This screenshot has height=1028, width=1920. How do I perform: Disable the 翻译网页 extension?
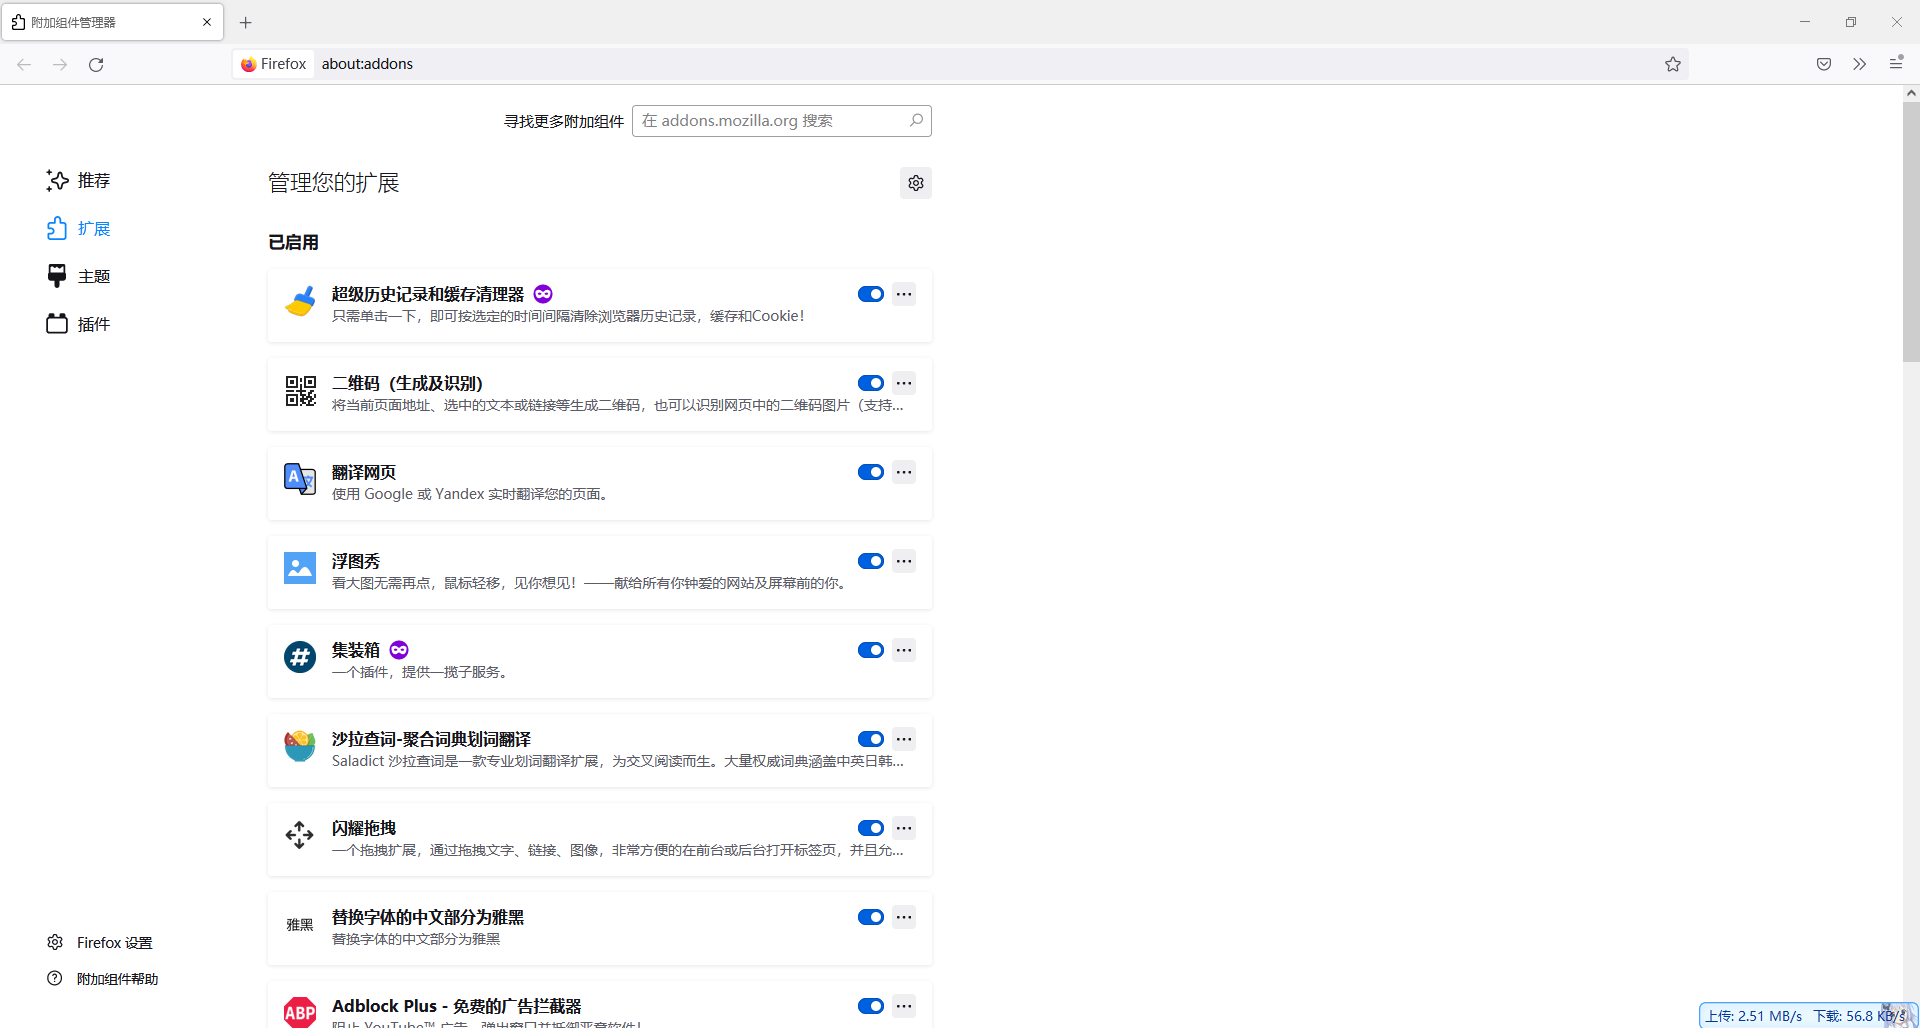click(870, 472)
